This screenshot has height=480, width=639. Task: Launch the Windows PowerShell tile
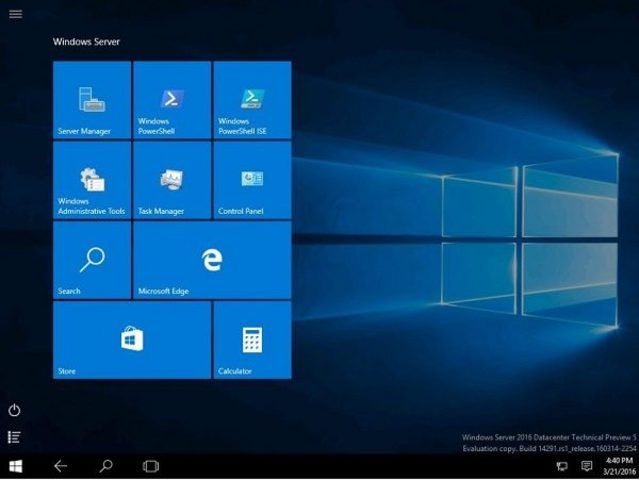[172, 100]
